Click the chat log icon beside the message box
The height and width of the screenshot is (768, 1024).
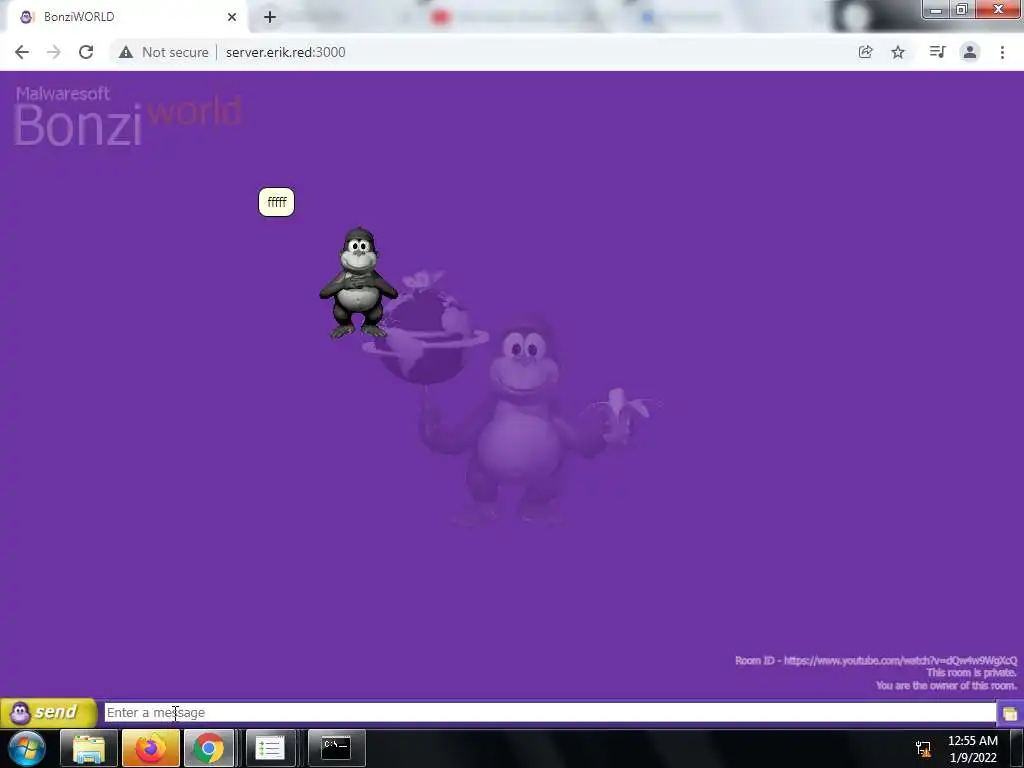tap(1010, 713)
